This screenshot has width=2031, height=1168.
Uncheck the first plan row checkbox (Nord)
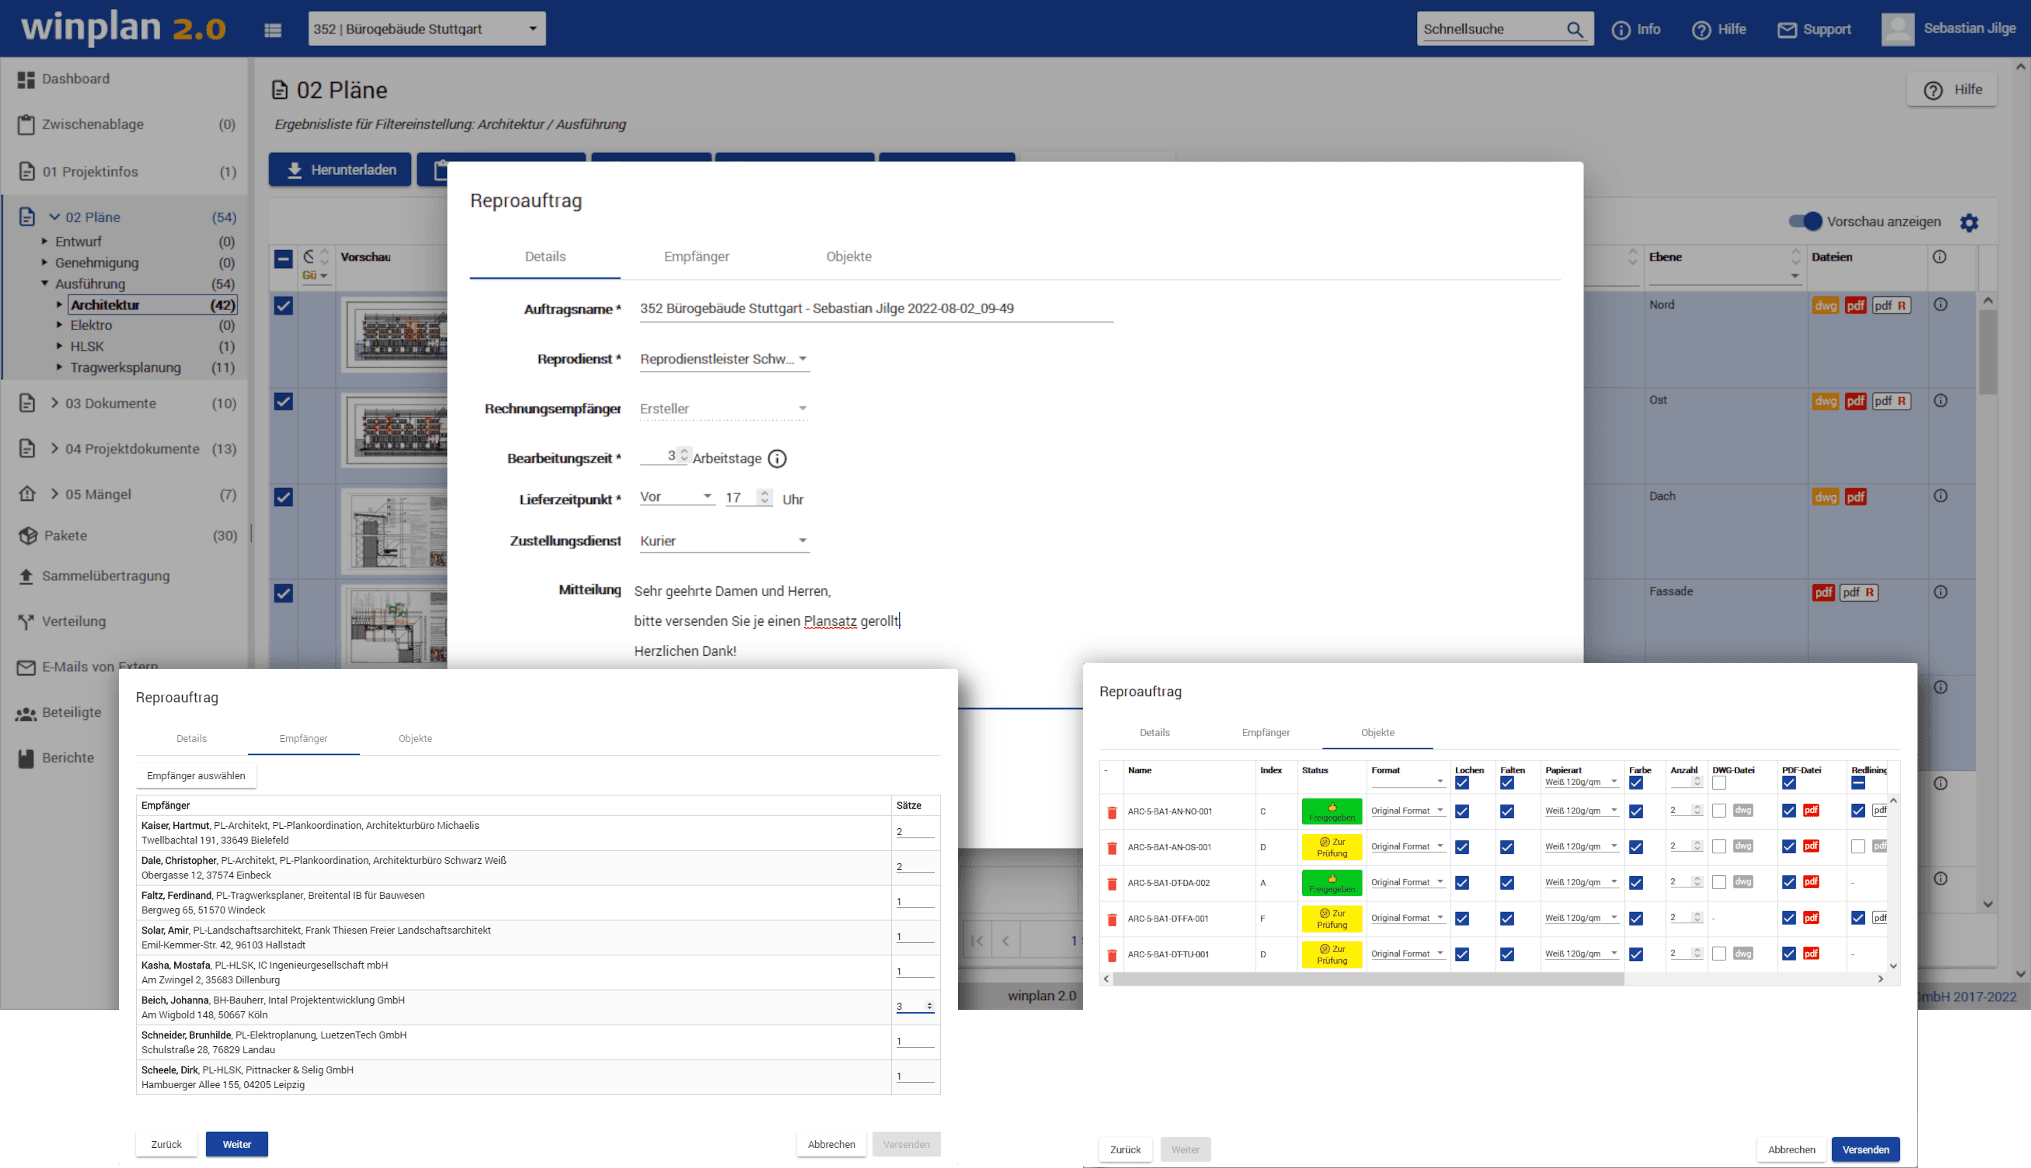(284, 306)
